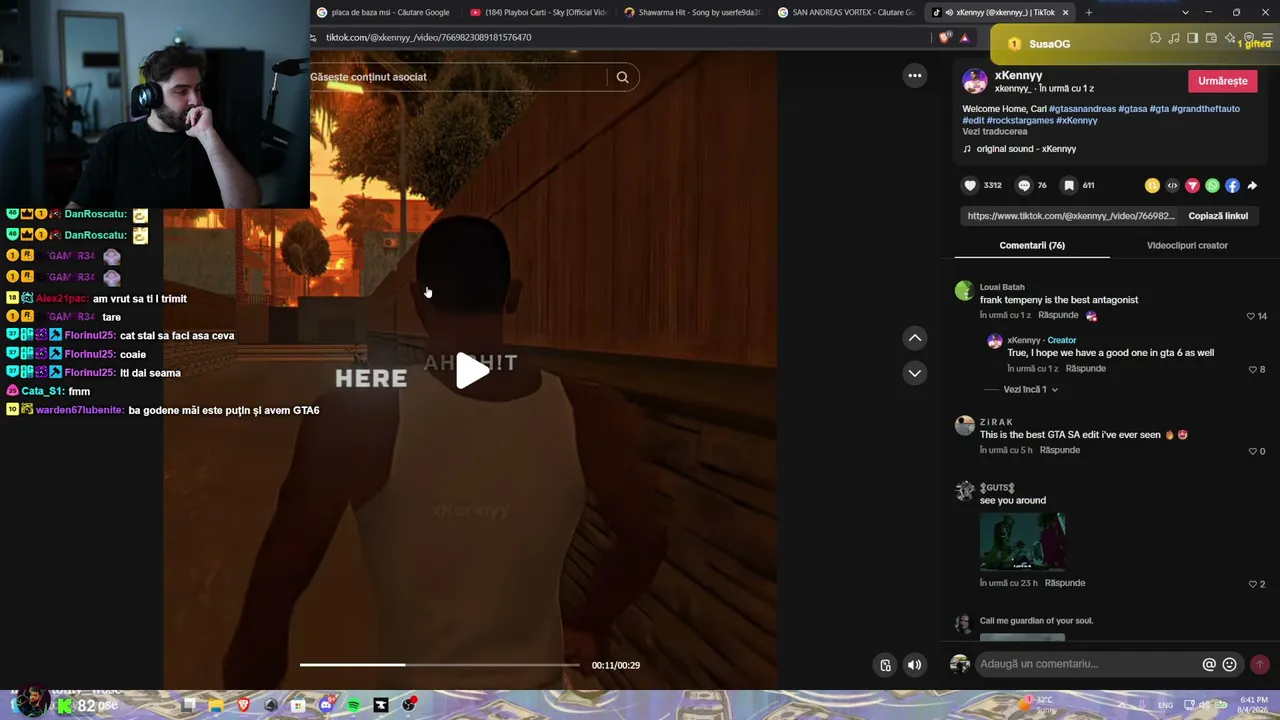Post comment with the red send arrow
The height and width of the screenshot is (720, 1280).
point(1260,664)
